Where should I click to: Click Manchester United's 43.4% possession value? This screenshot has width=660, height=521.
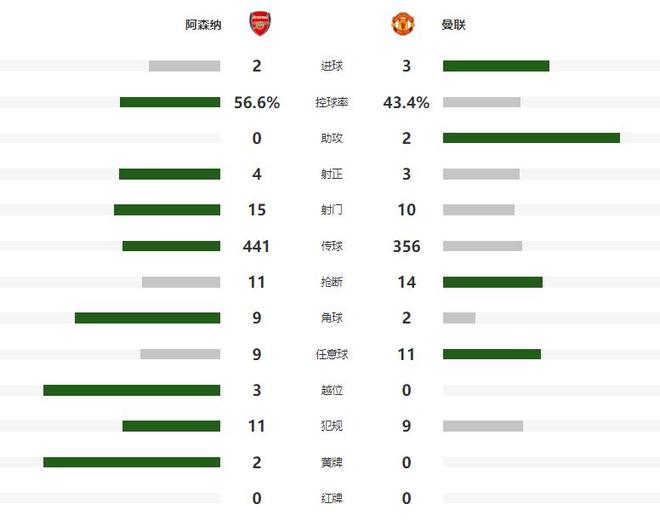[406, 102]
